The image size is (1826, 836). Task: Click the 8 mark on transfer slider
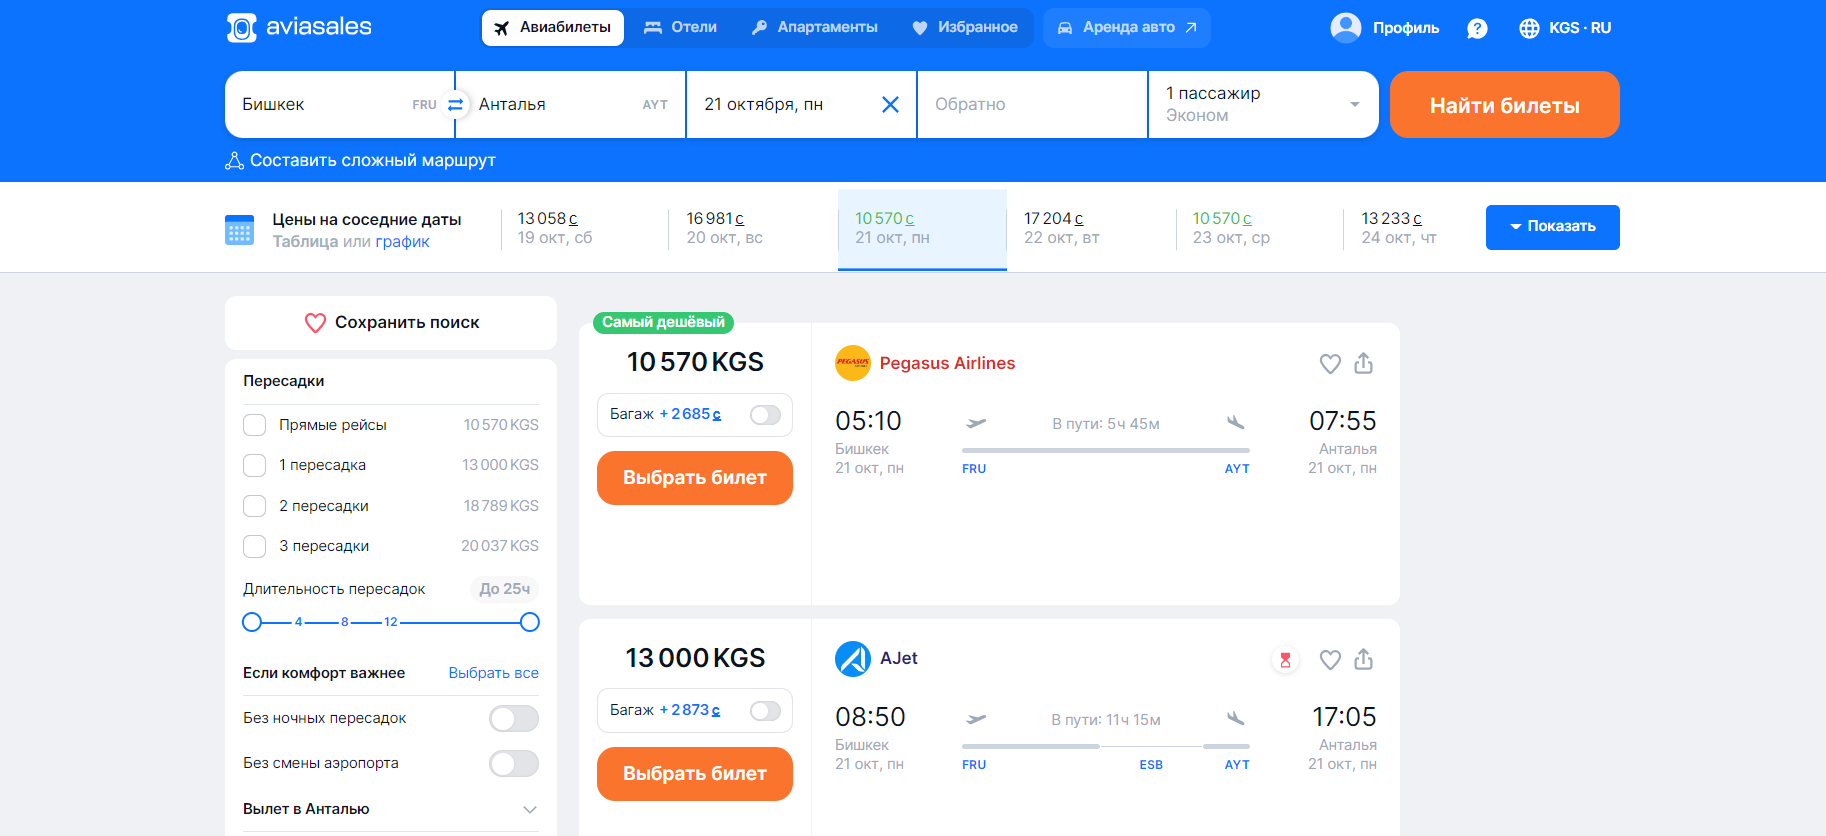tap(345, 622)
